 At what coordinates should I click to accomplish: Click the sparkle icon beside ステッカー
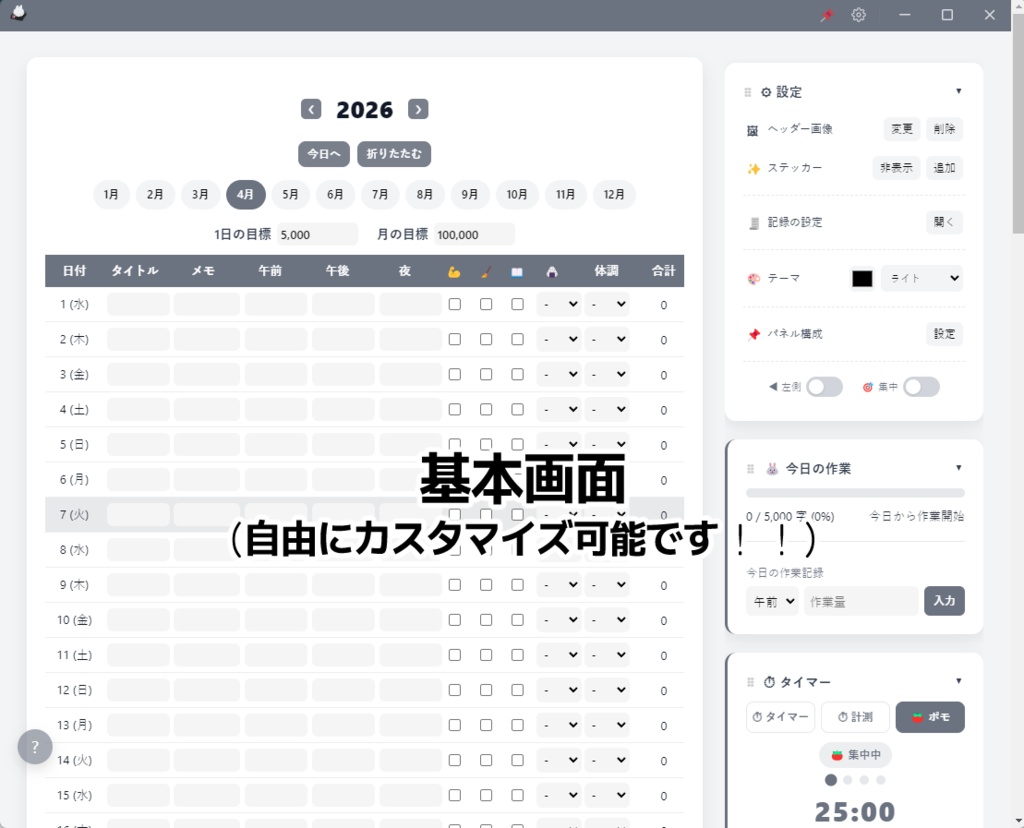click(x=756, y=168)
